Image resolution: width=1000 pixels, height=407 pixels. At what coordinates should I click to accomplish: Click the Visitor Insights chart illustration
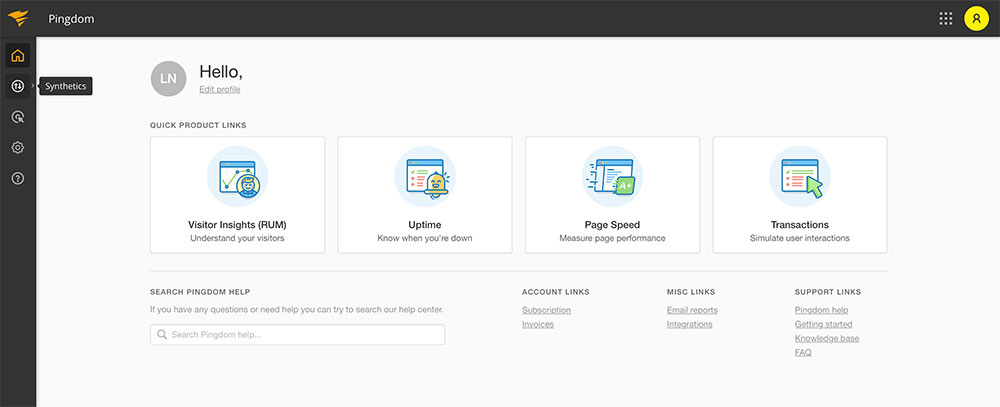click(x=237, y=177)
